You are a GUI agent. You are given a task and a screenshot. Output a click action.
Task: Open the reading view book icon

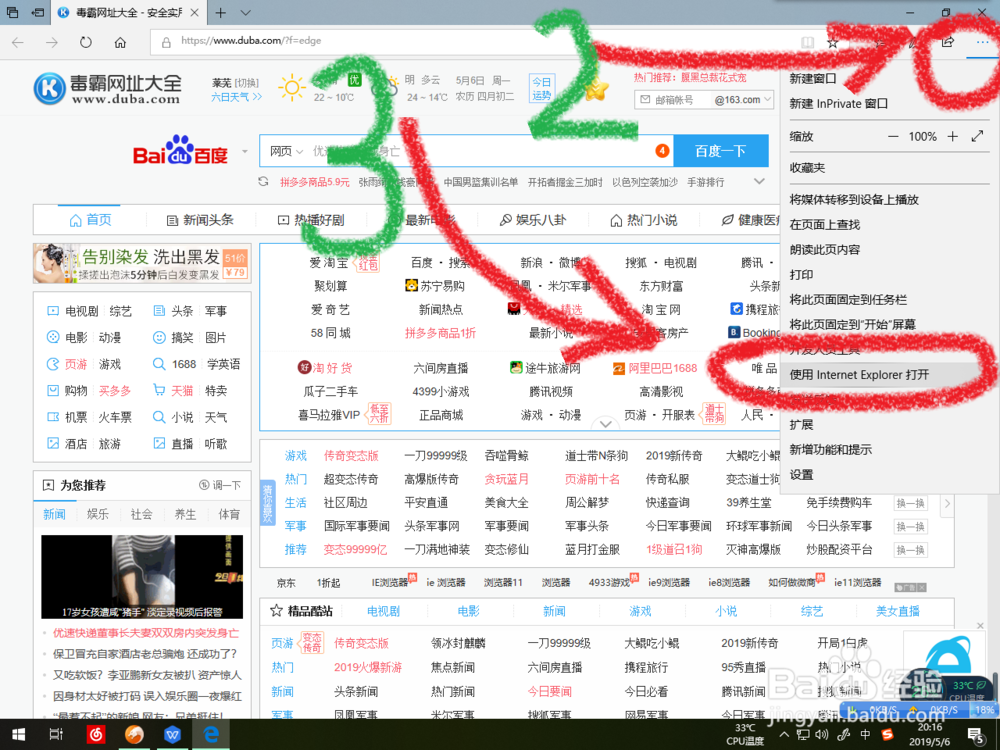(x=807, y=43)
